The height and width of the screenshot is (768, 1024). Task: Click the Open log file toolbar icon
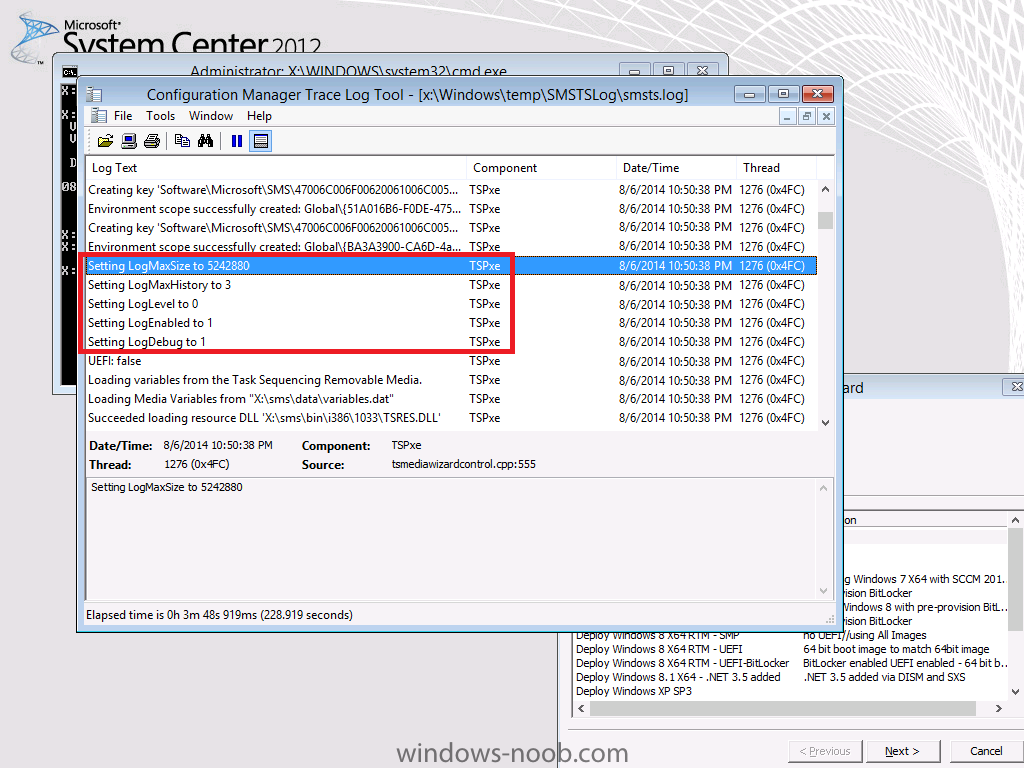pyautogui.click(x=105, y=141)
